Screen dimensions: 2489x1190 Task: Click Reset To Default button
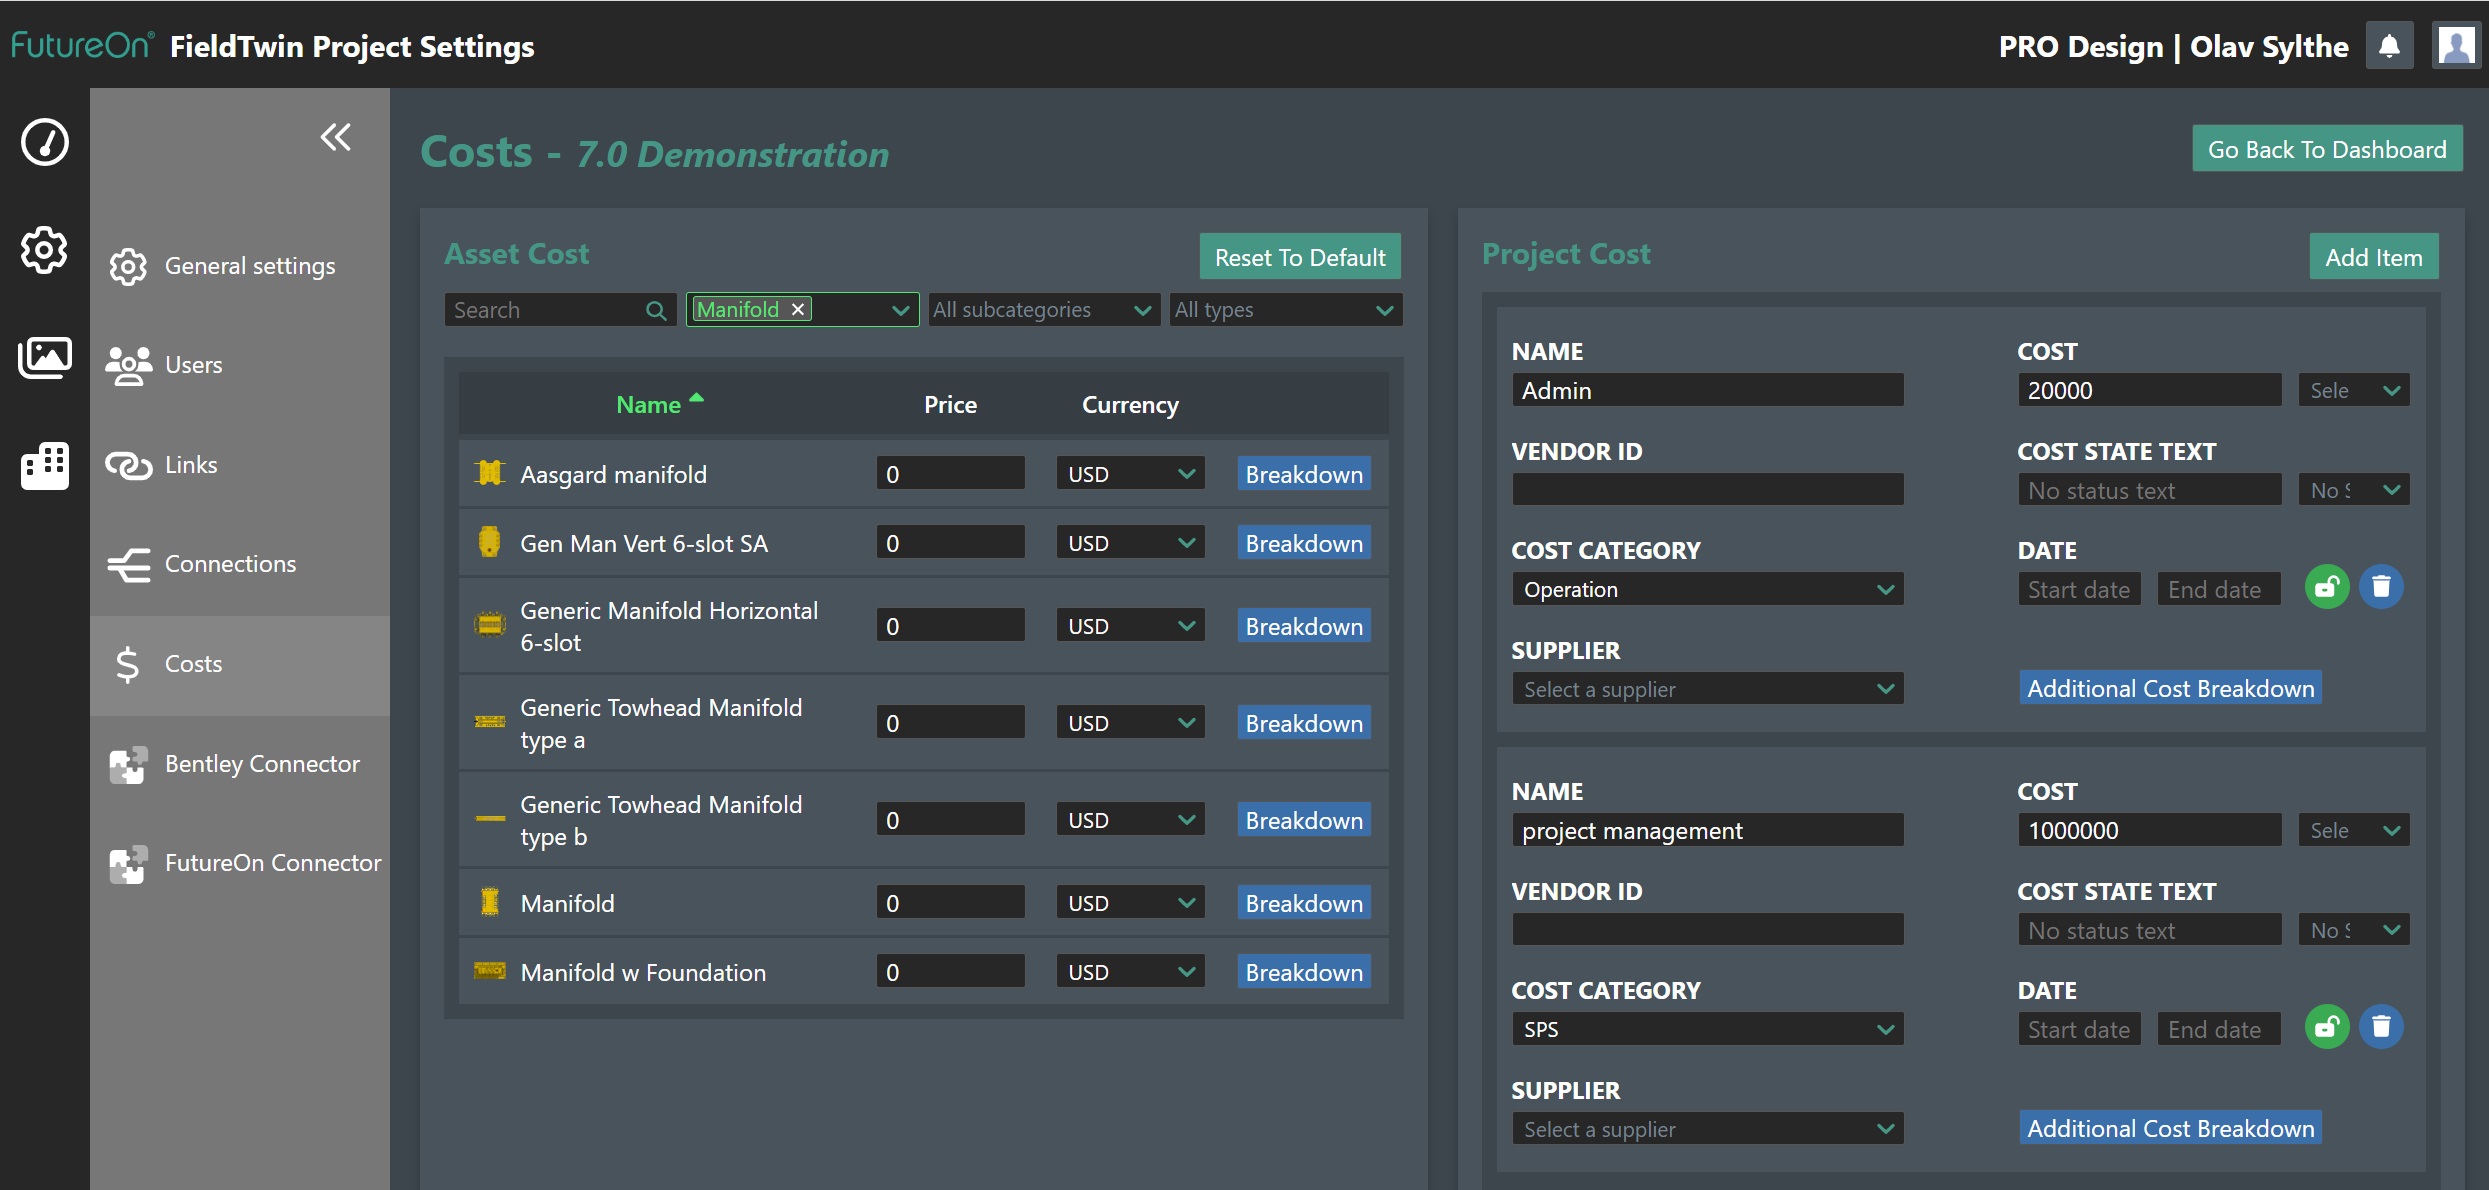(1300, 257)
